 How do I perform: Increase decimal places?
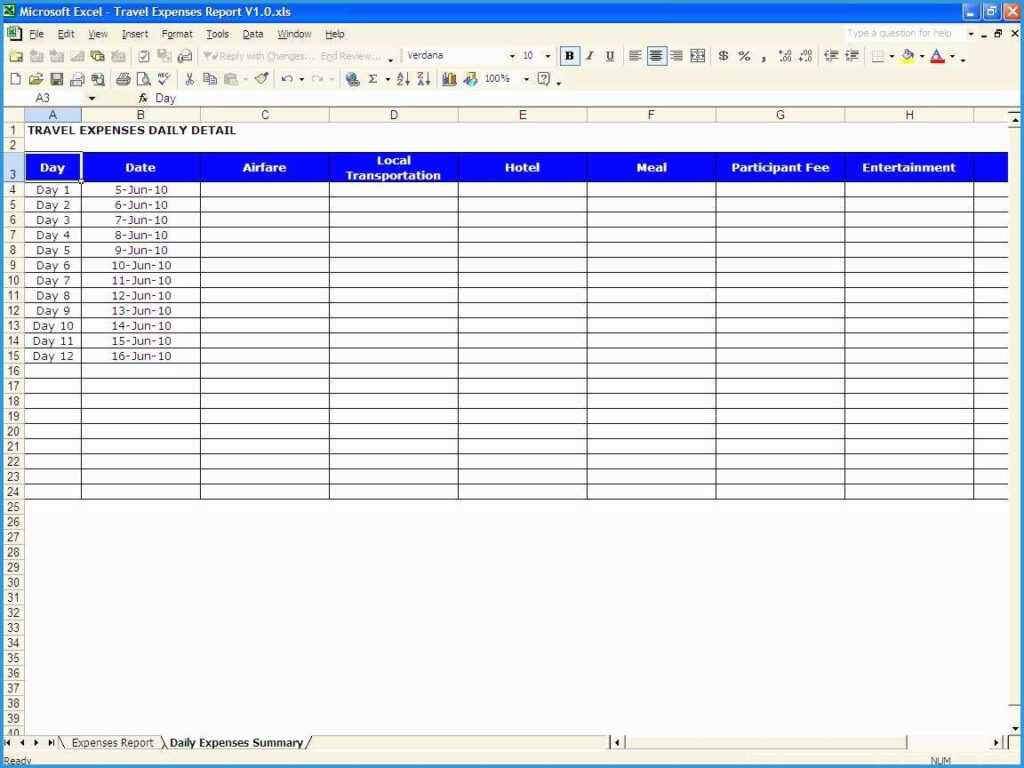[785, 56]
